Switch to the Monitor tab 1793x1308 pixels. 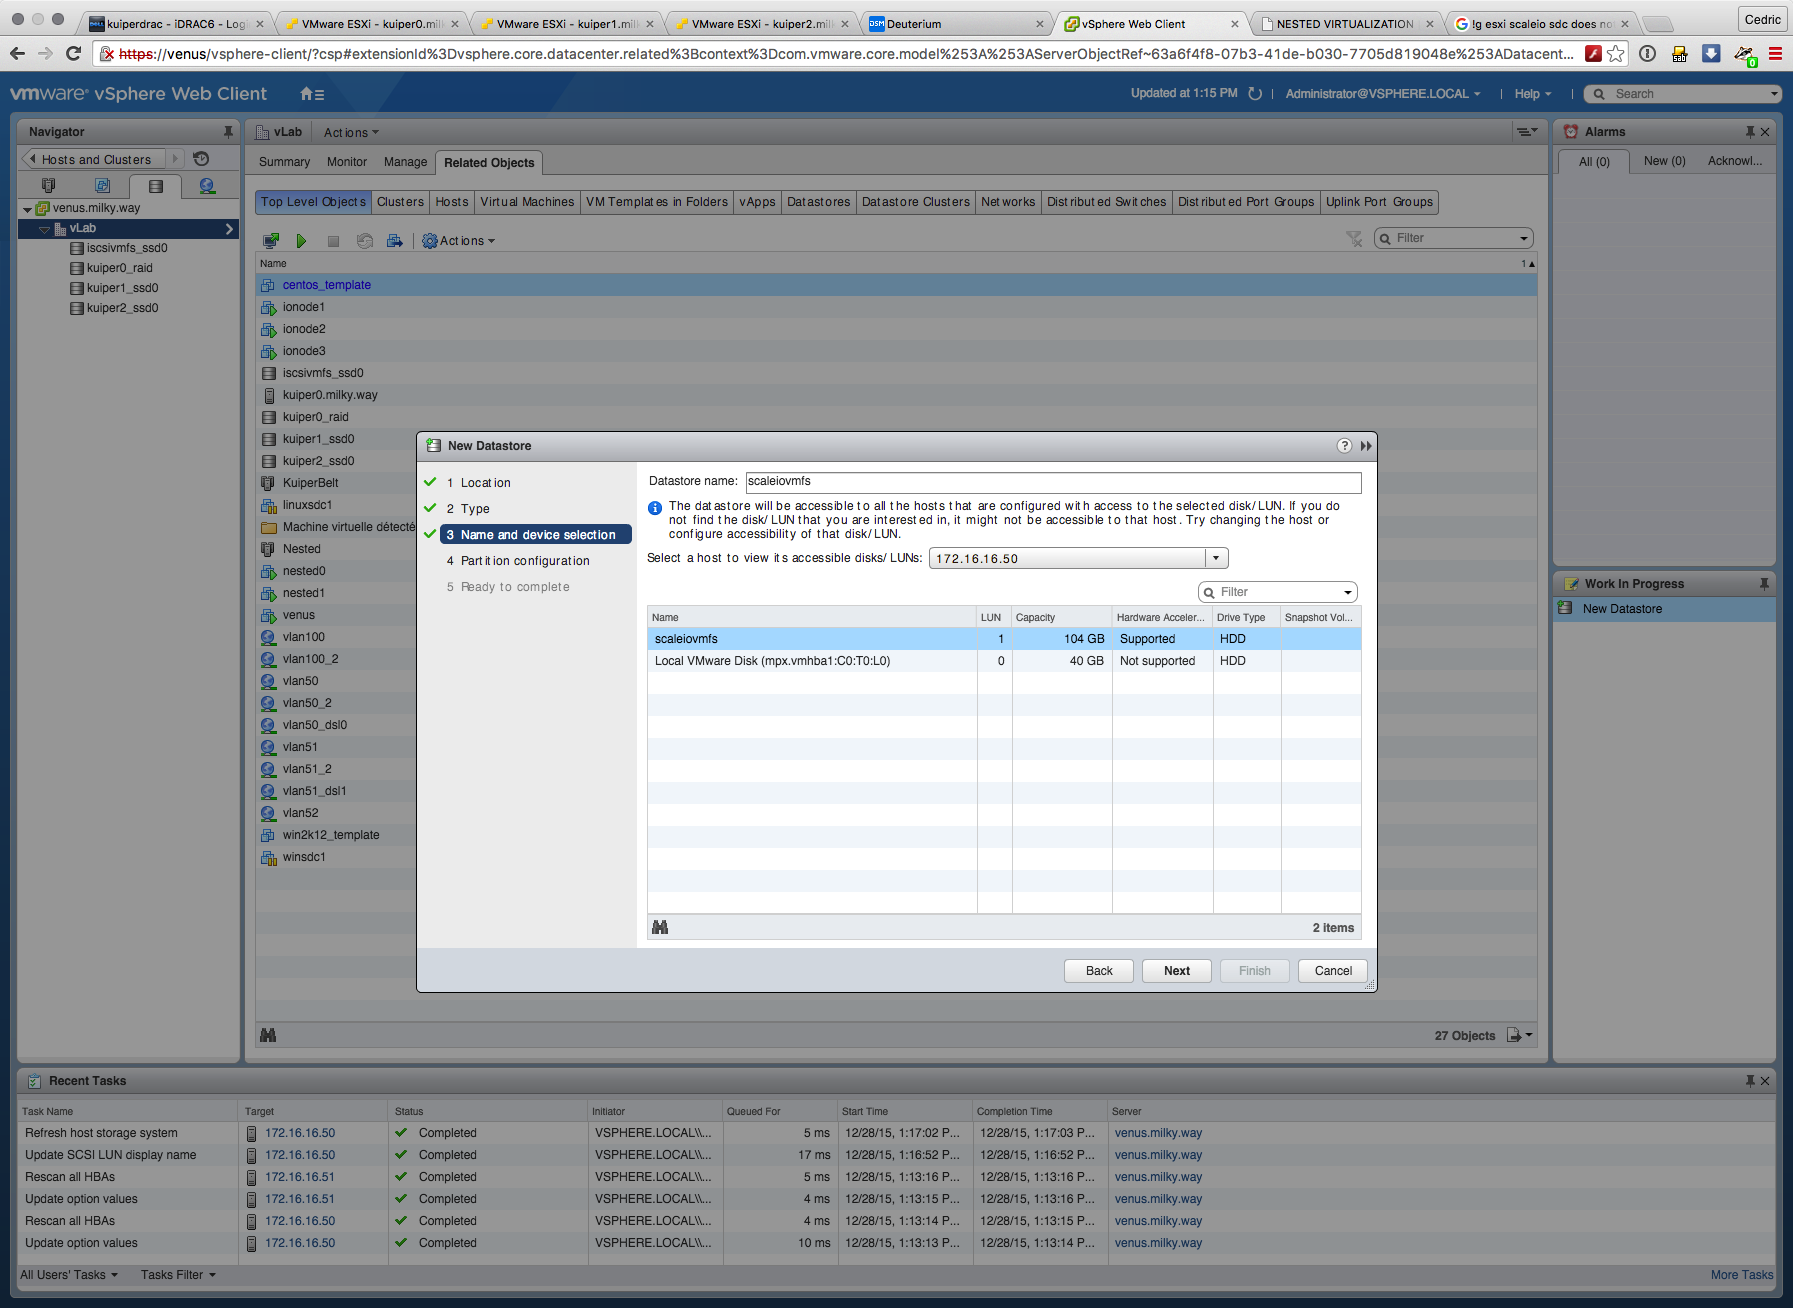point(346,162)
